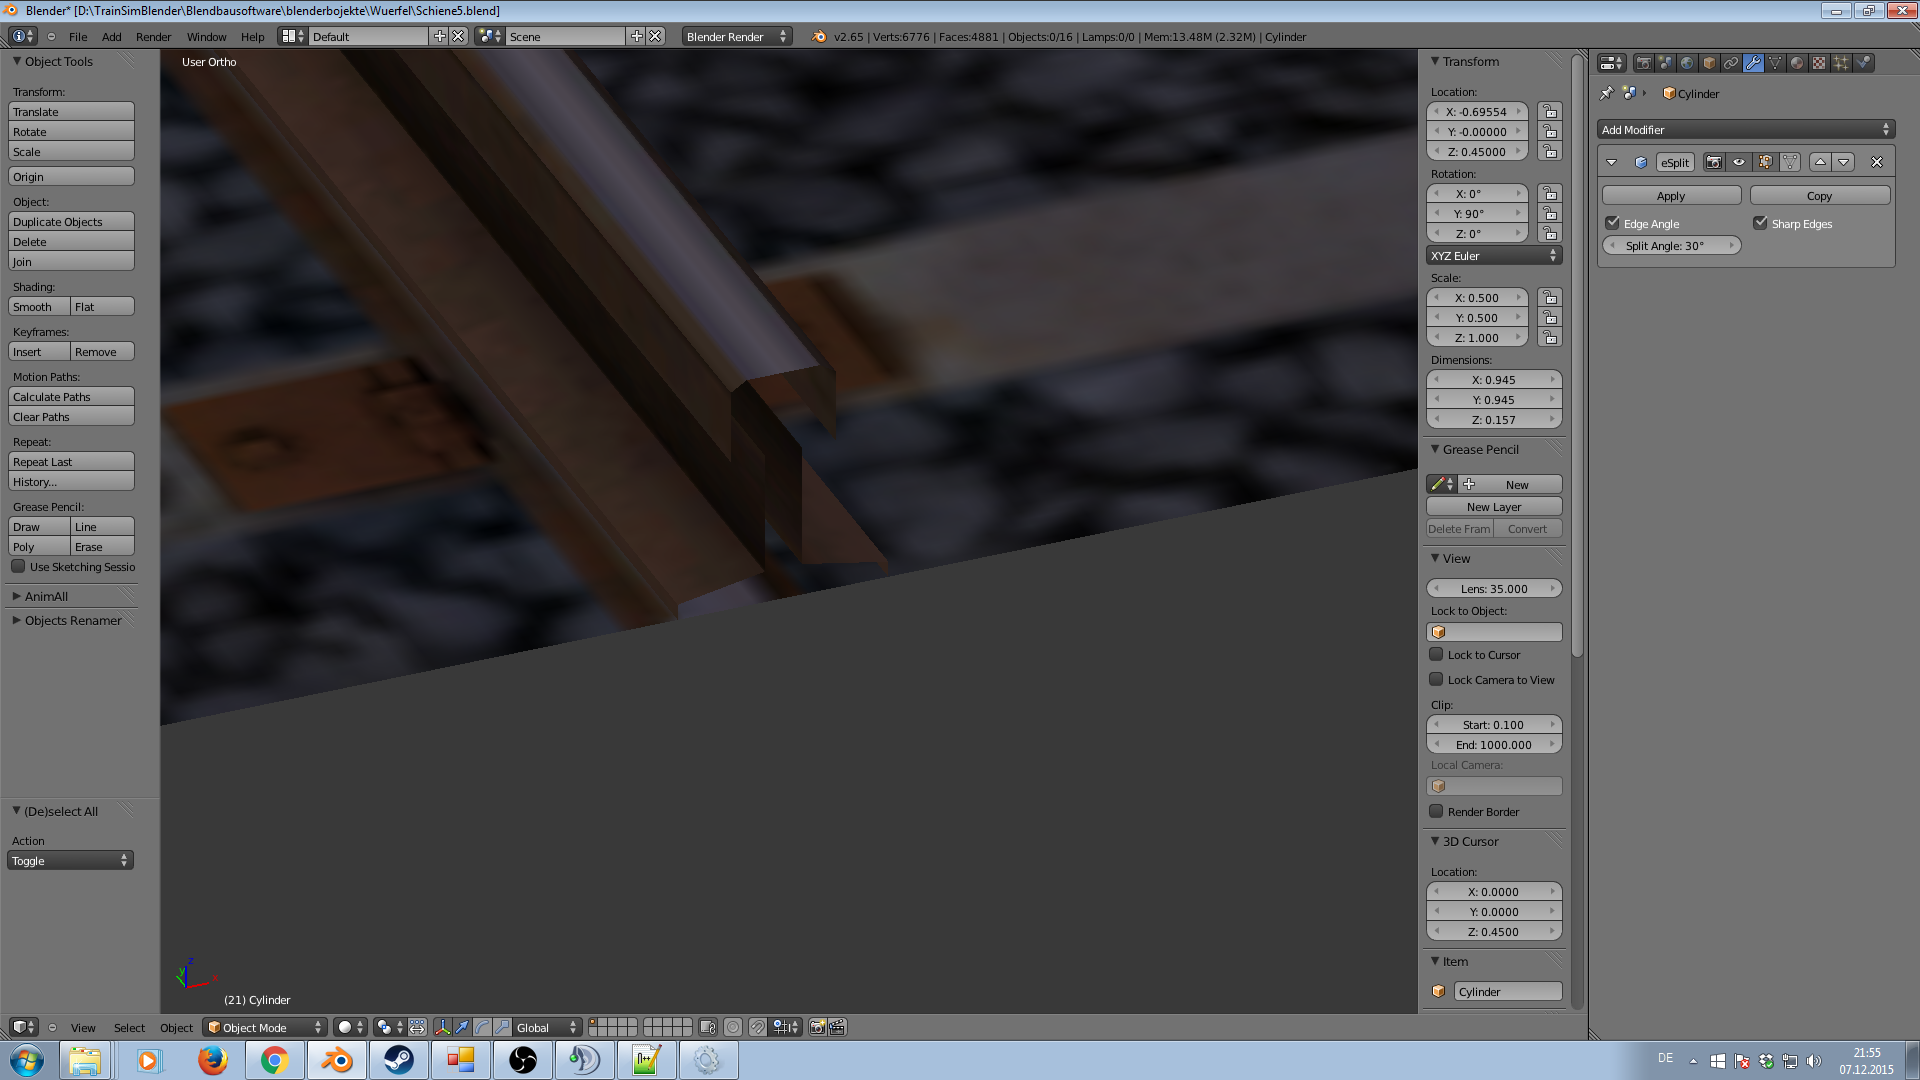Switch to World properties globe tab

[1687, 63]
